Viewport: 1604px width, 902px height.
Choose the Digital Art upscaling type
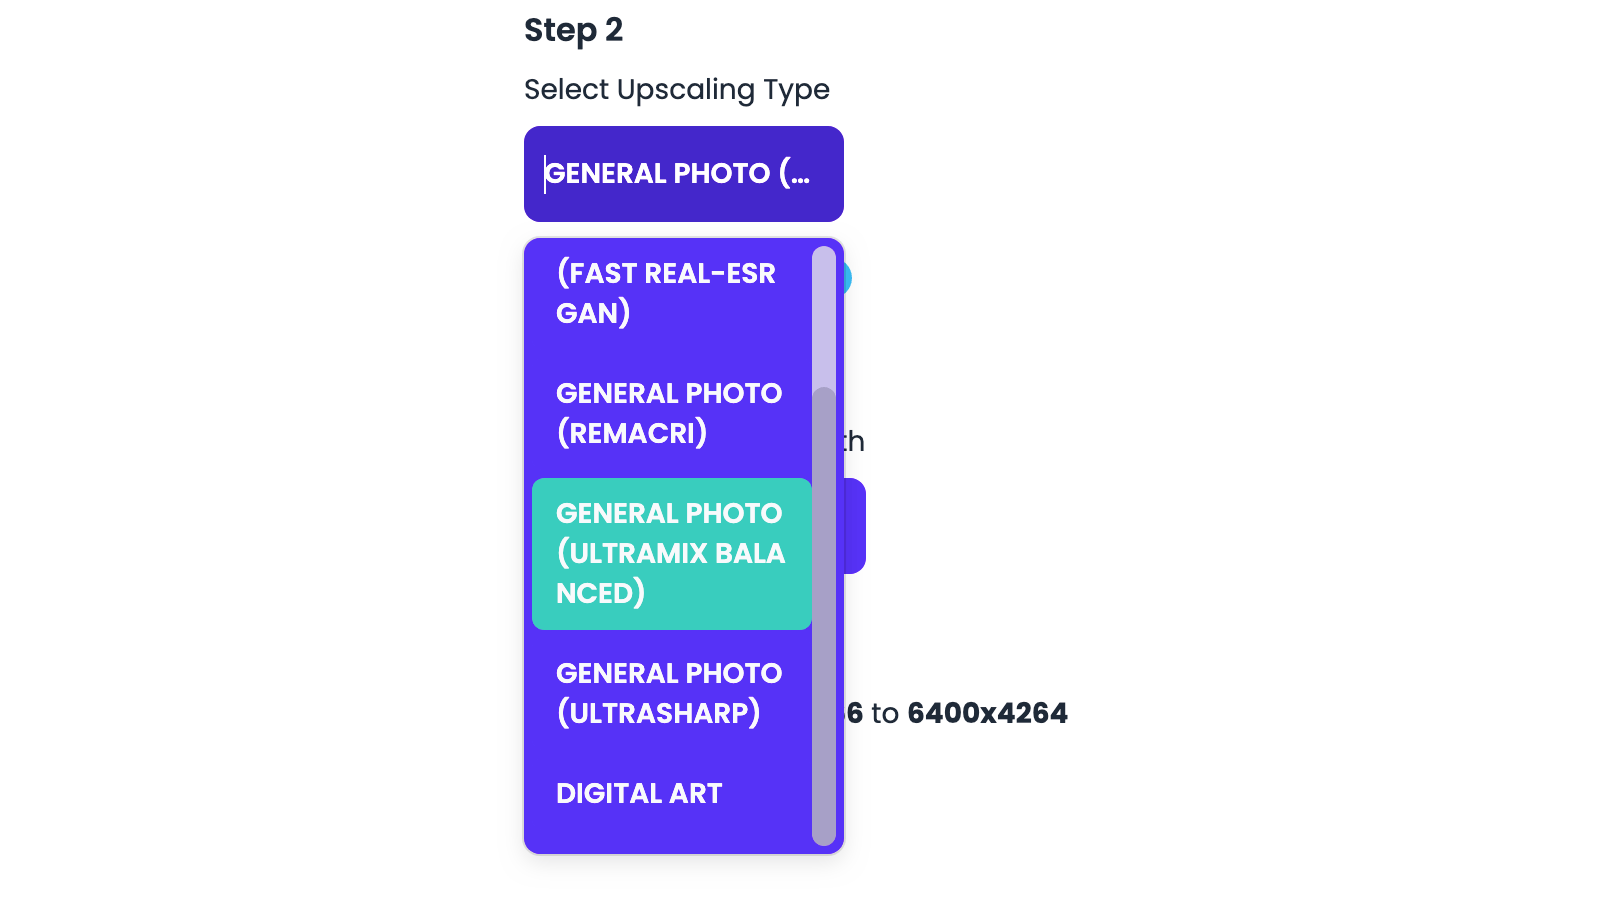tap(640, 793)
